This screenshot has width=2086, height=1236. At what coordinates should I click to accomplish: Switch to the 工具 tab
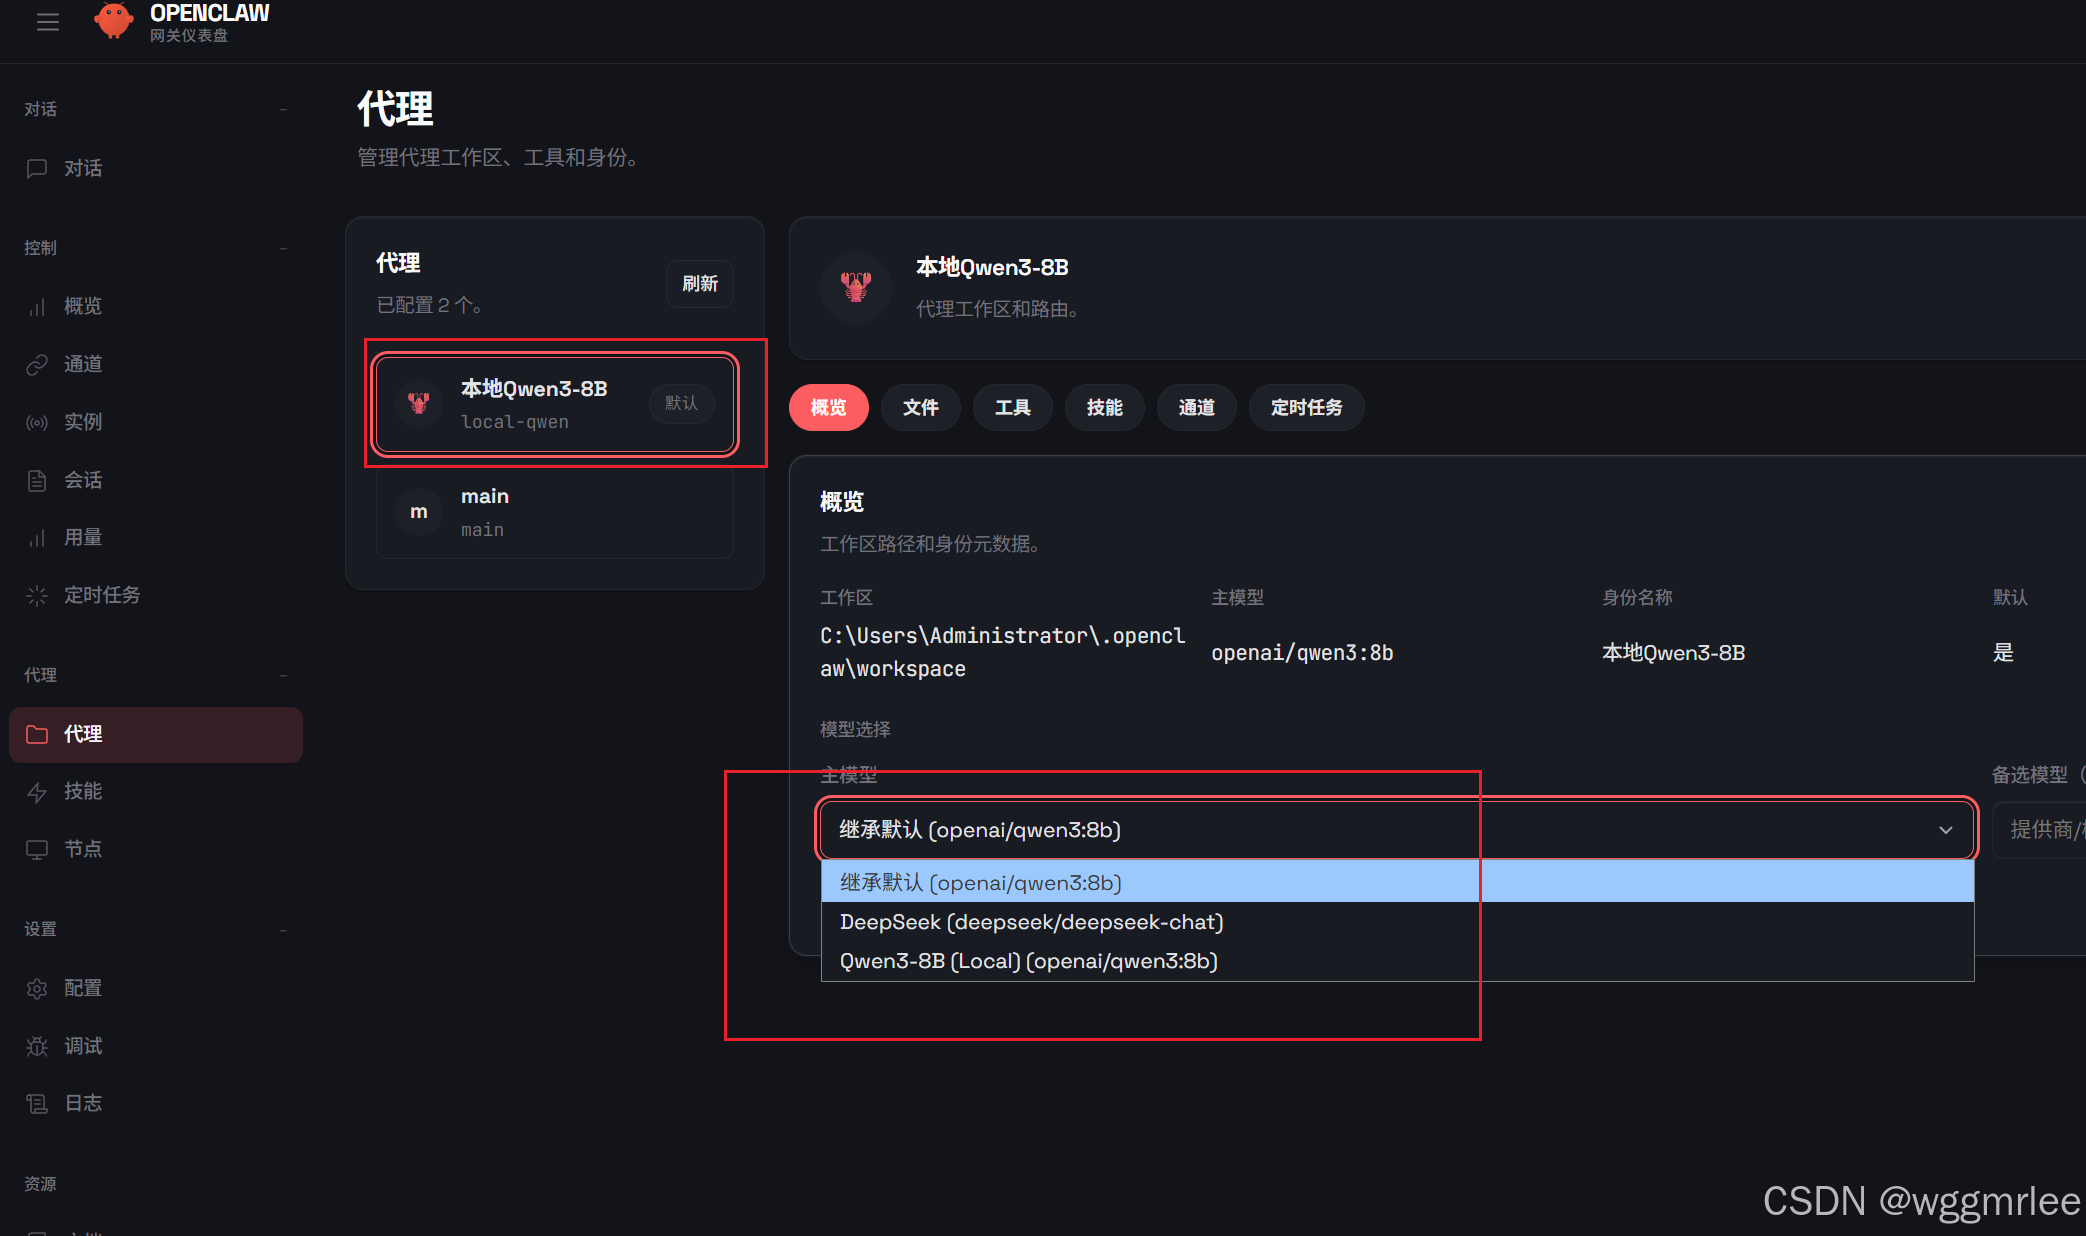click(1012, 408)
